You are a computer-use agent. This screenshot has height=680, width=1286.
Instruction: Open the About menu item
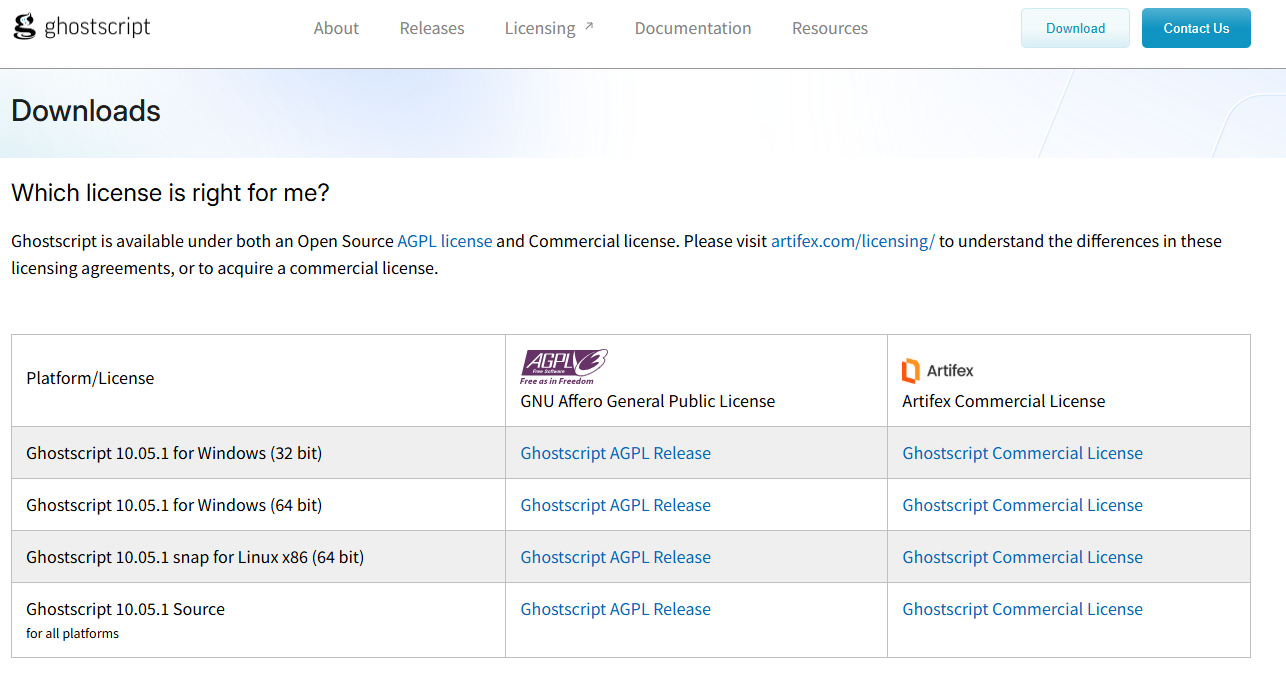click(x=336, y=28)
